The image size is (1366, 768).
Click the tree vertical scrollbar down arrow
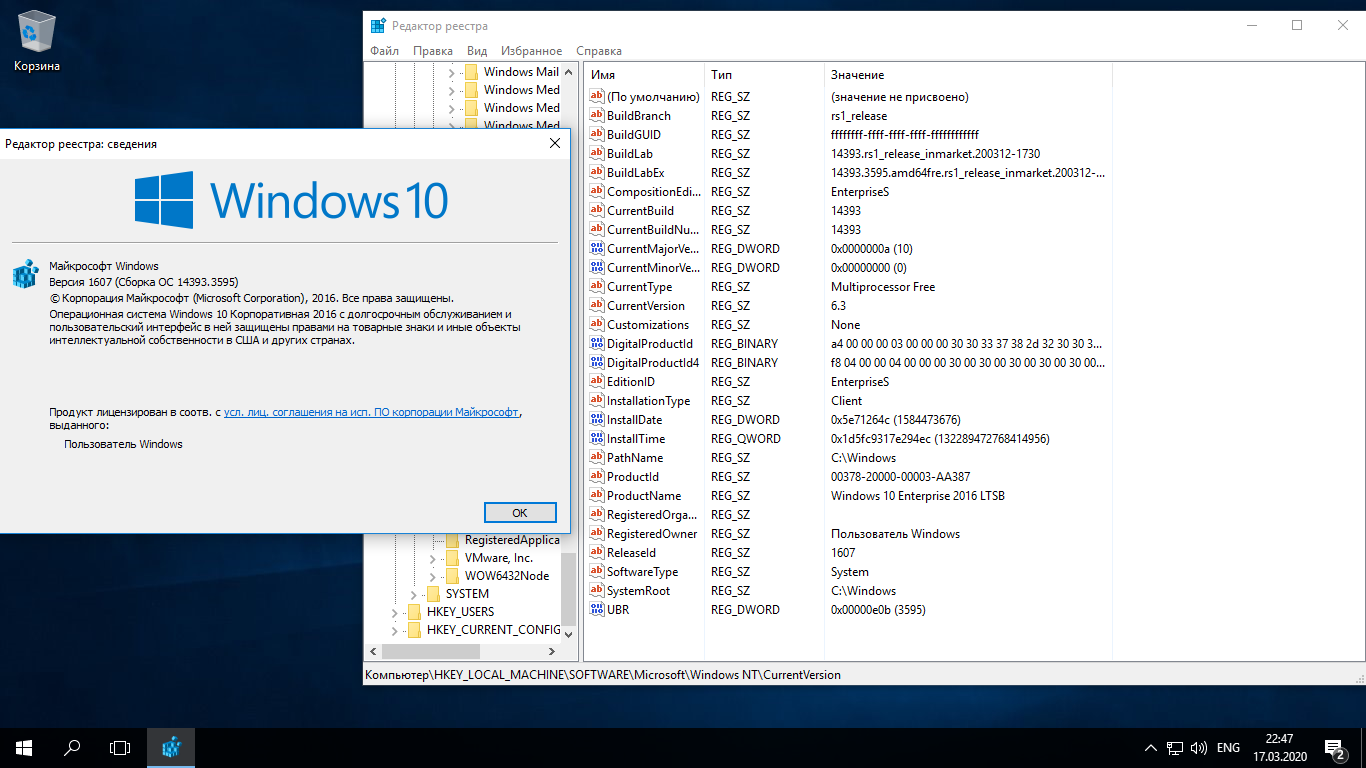[x=569, y=634]
